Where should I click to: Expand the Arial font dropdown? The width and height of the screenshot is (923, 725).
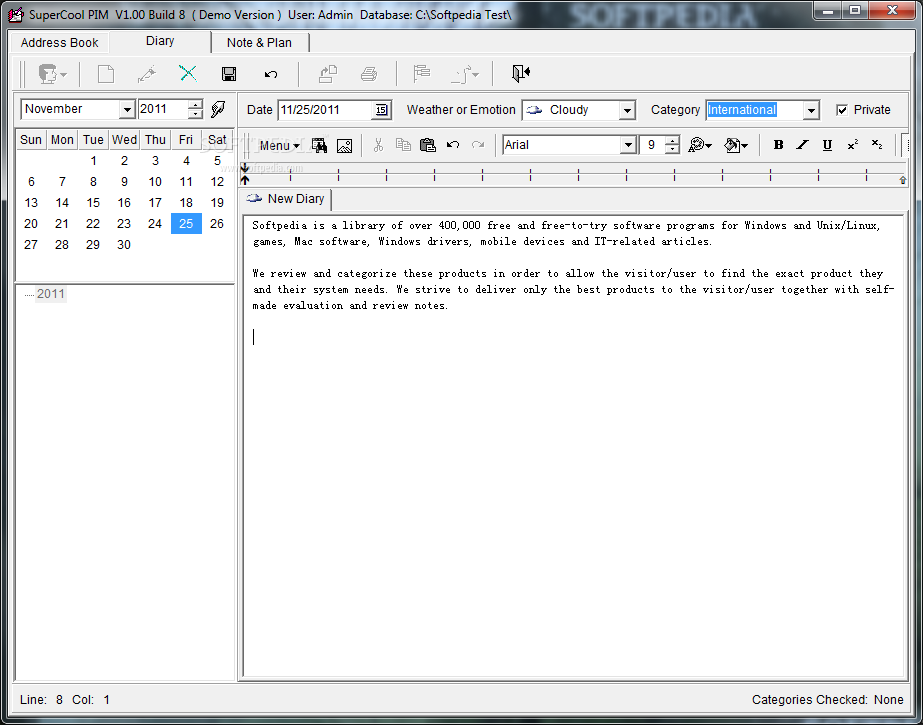628,145
